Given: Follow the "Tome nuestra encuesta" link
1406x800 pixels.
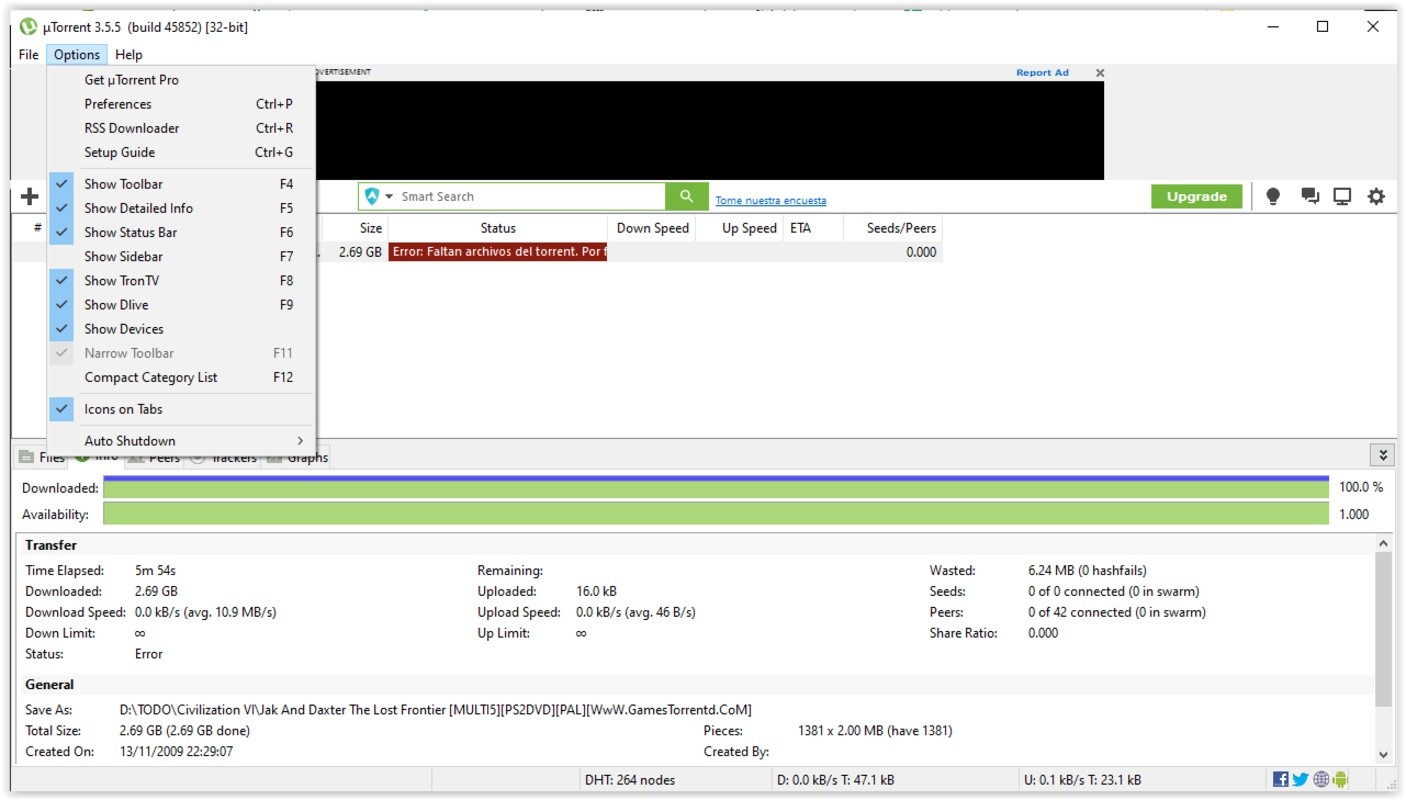Looking at the screenshot, I should tap(770, 201).
